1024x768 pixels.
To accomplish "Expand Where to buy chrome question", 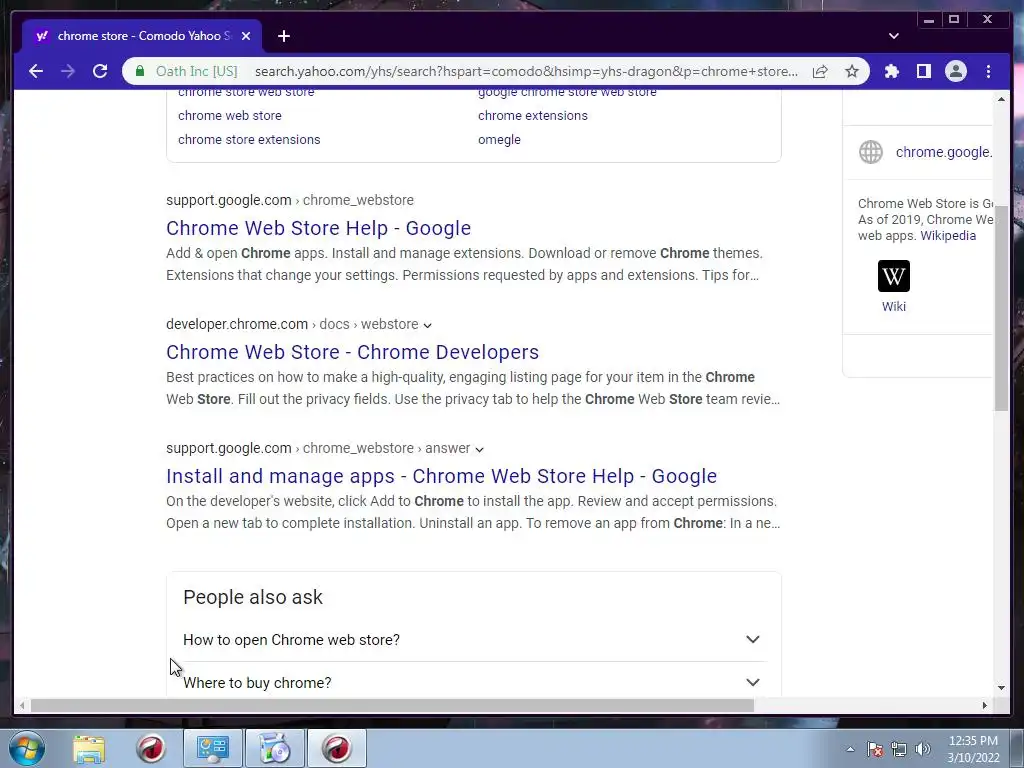I will [472, 682].
